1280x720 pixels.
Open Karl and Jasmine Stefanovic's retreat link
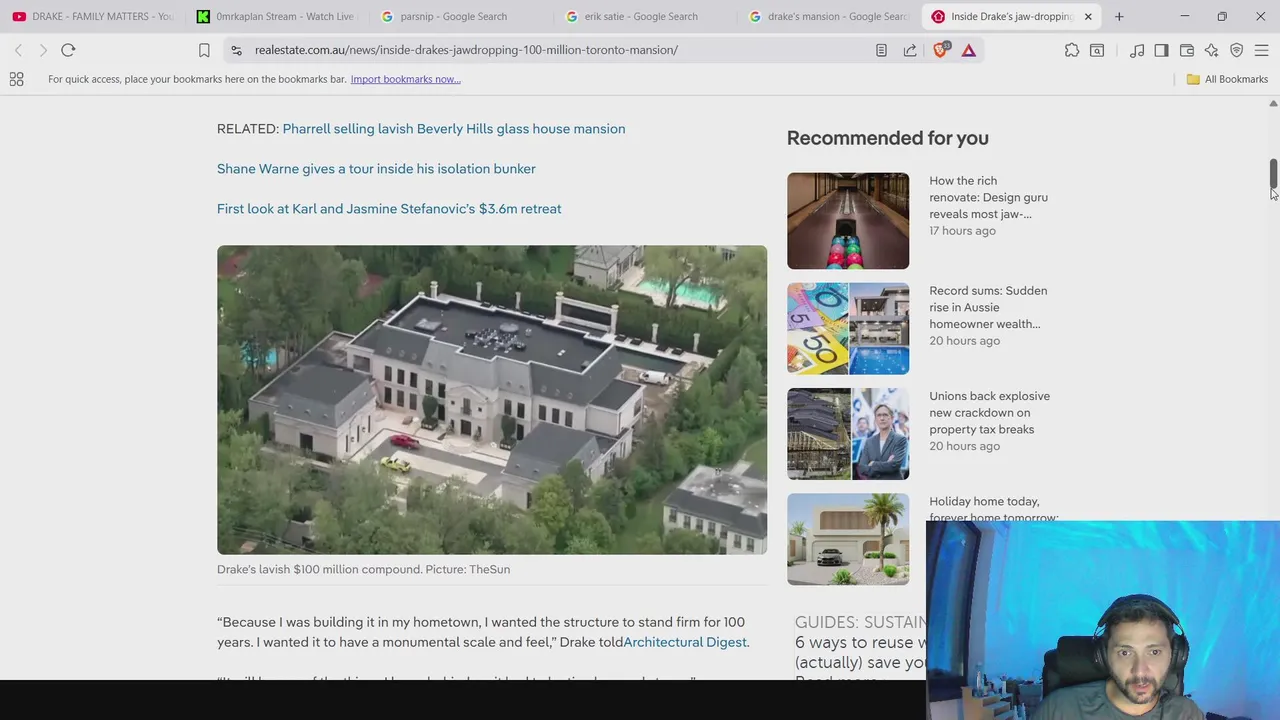coord(389,209)
